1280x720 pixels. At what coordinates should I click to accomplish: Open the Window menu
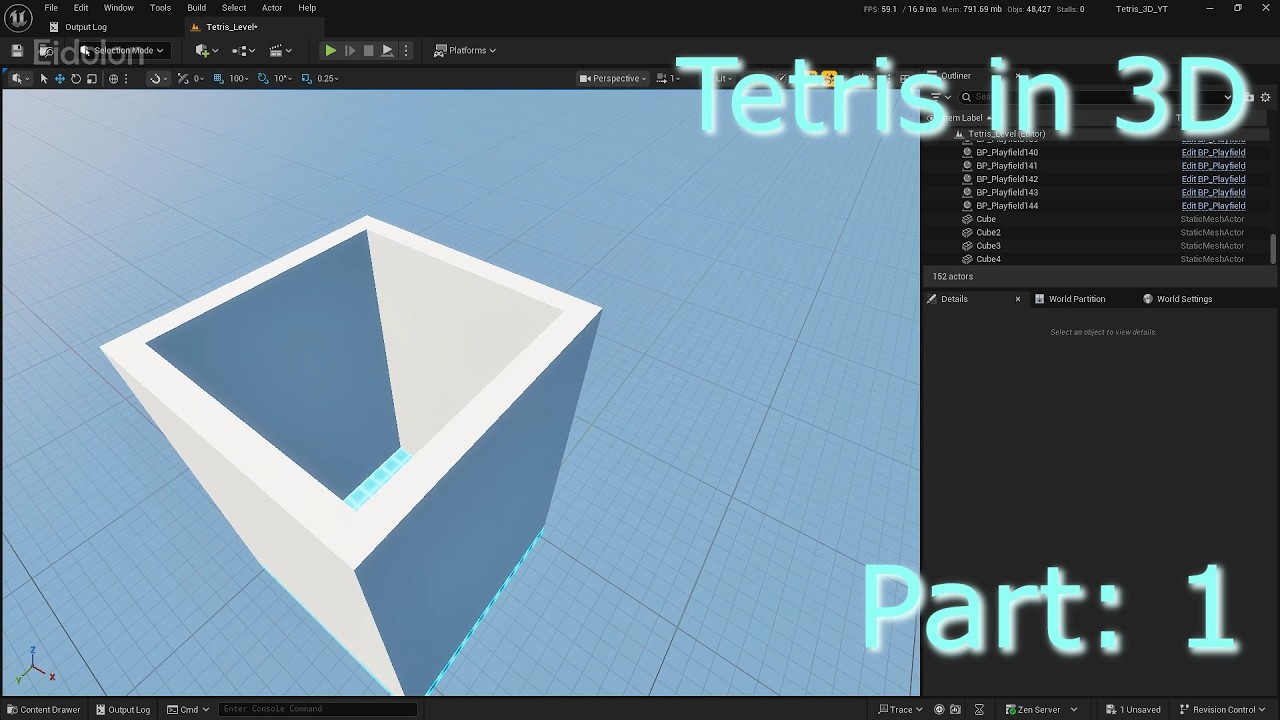click(x=119, y=8)
